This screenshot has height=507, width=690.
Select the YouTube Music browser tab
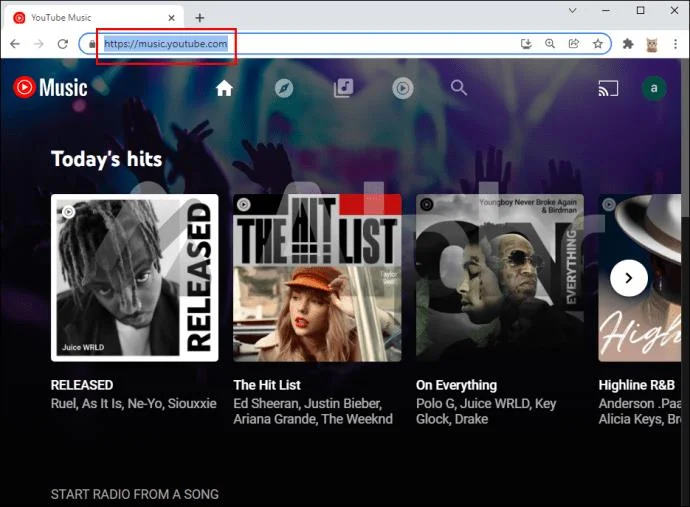point(95,18)
